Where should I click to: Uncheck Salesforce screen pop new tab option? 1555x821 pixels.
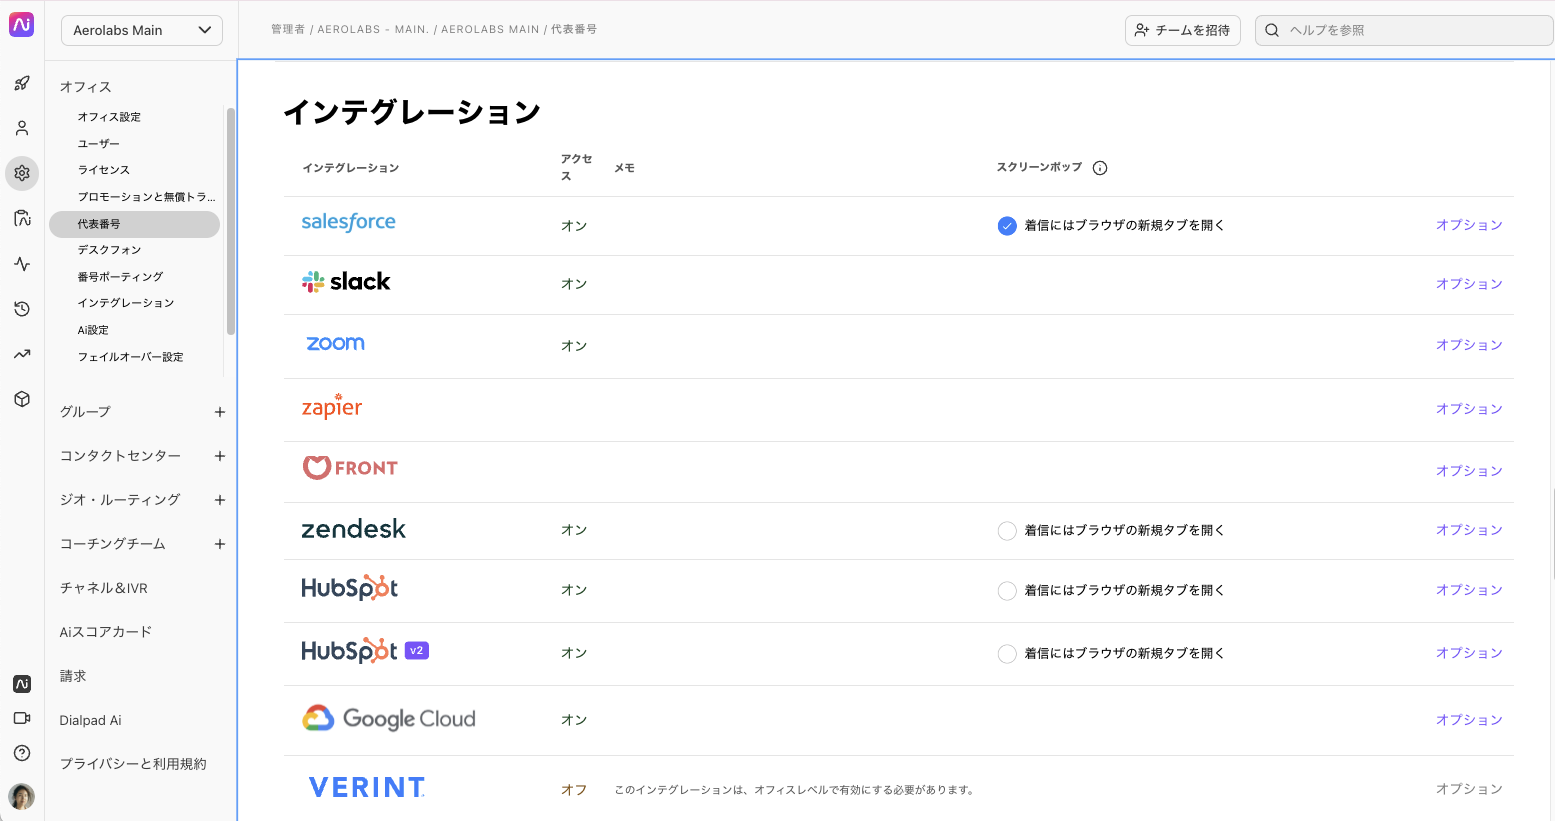click(1007, 226)
